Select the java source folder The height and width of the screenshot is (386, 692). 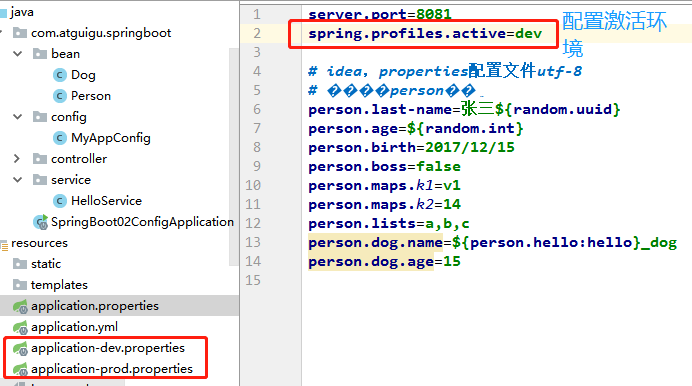(x=22, y=12)
